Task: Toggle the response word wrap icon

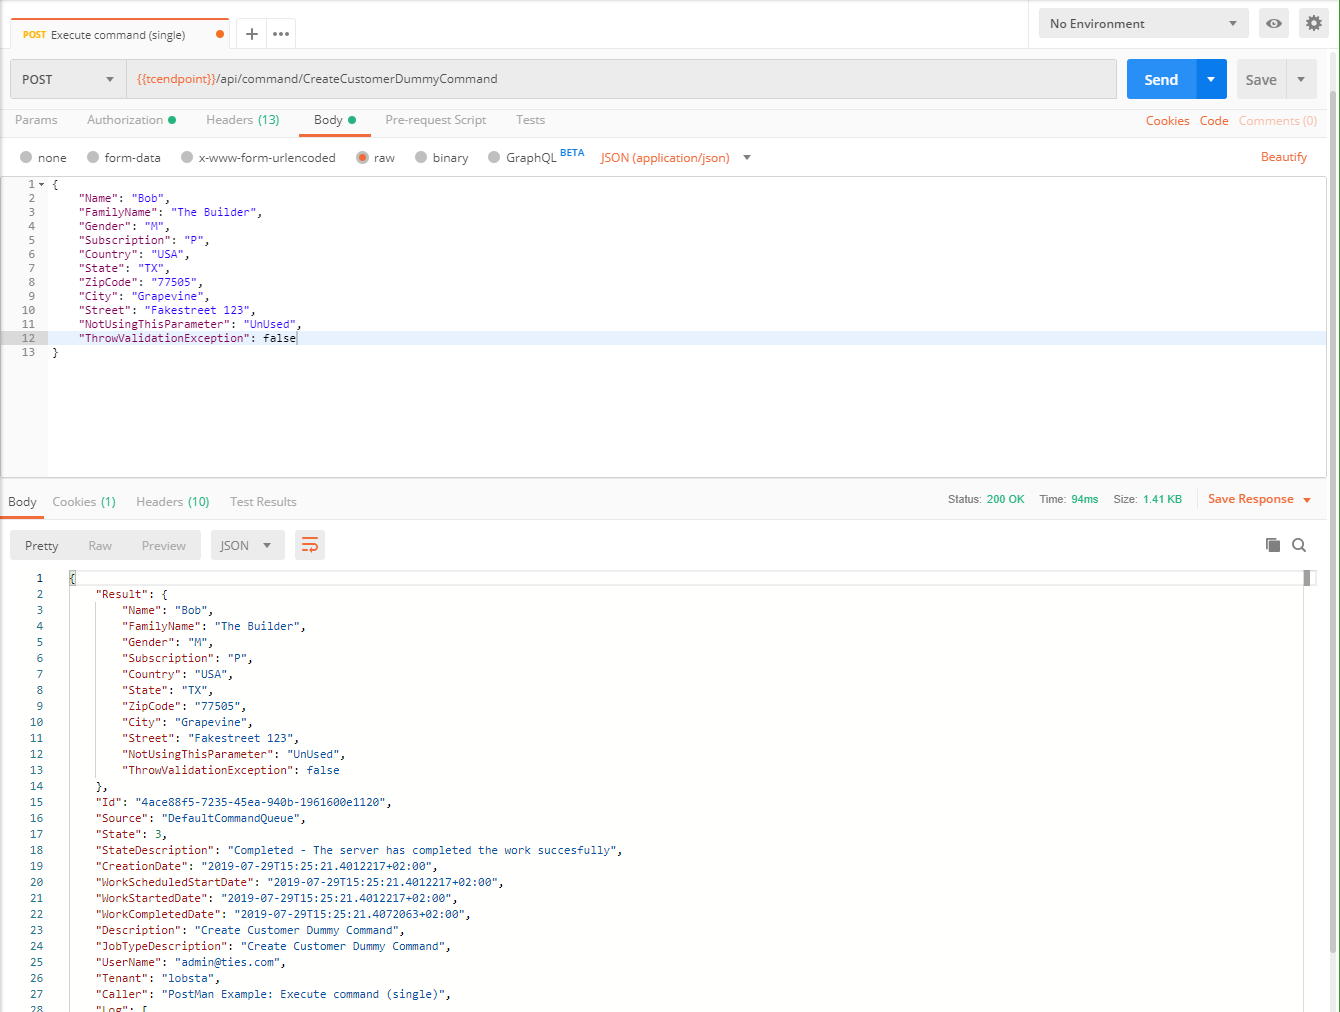Action: click(x=310, y=545)
